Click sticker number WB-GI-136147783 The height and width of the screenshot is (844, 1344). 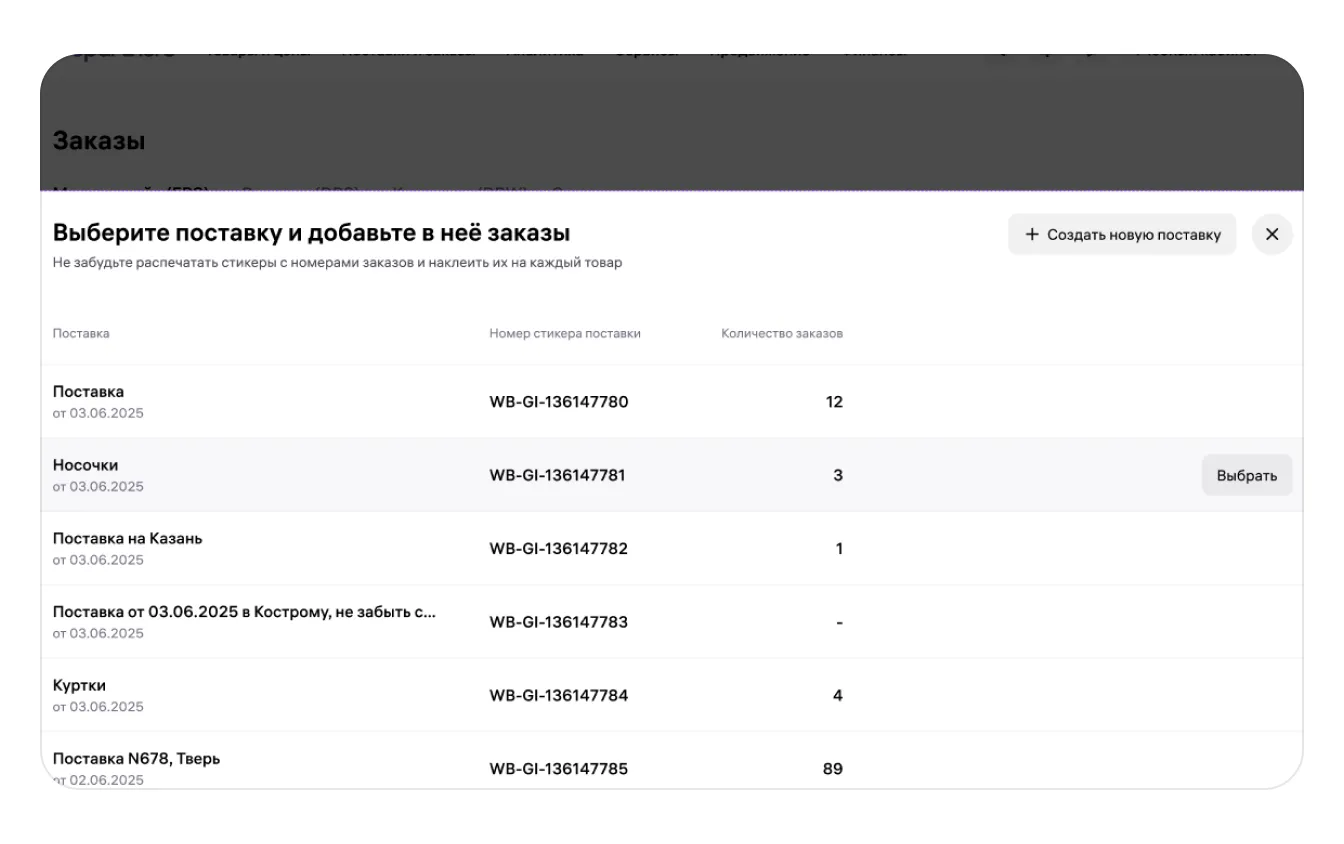tap(559, 622)
